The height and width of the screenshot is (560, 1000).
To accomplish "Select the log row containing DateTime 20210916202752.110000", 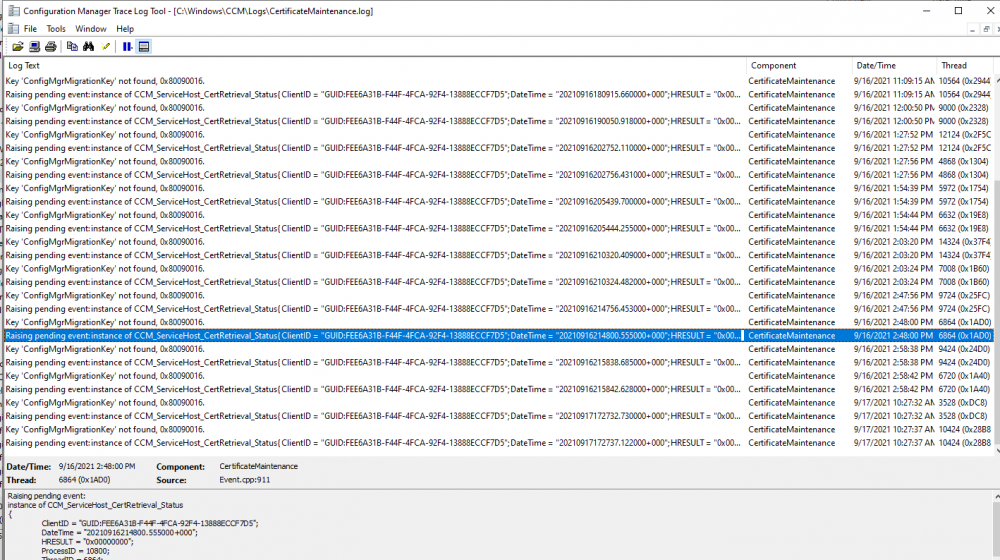I will click(x=498, y=148).
